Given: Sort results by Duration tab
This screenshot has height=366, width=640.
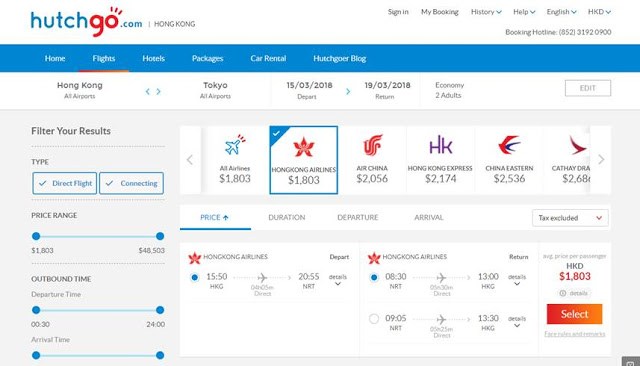Looking at the screenshot, I should pyautogui.click(x=287, y=217).
